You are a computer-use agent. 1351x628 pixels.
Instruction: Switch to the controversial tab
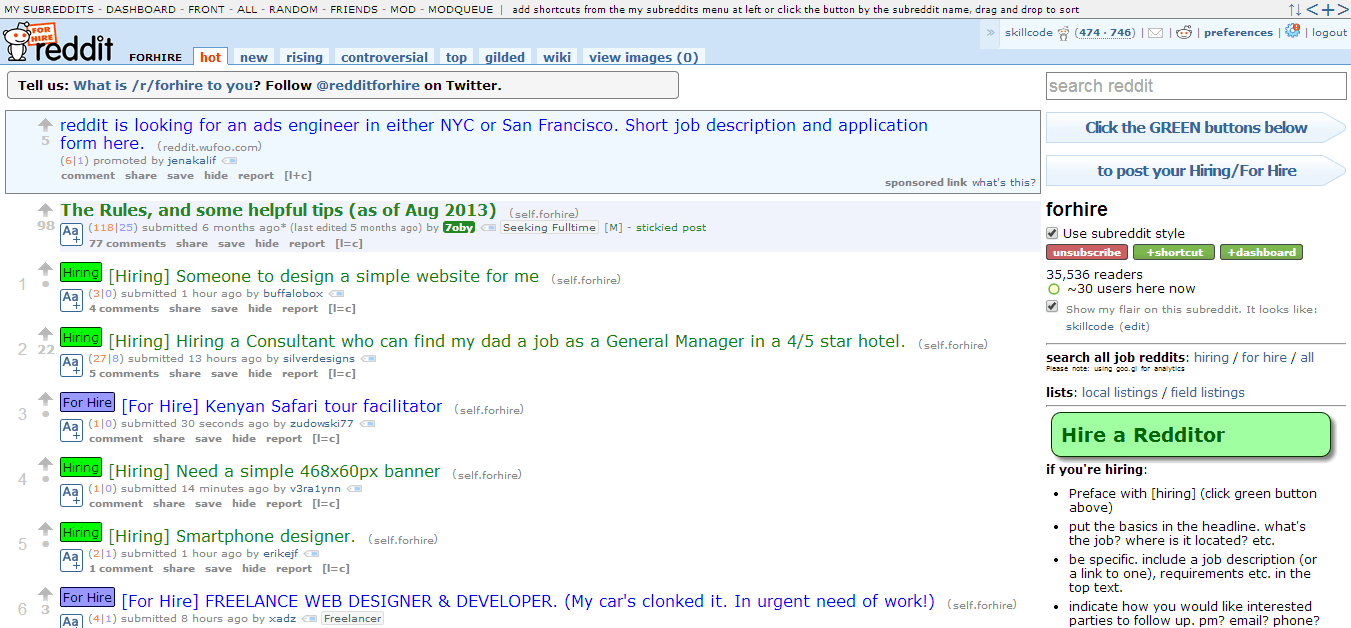[x=384, y=57]
